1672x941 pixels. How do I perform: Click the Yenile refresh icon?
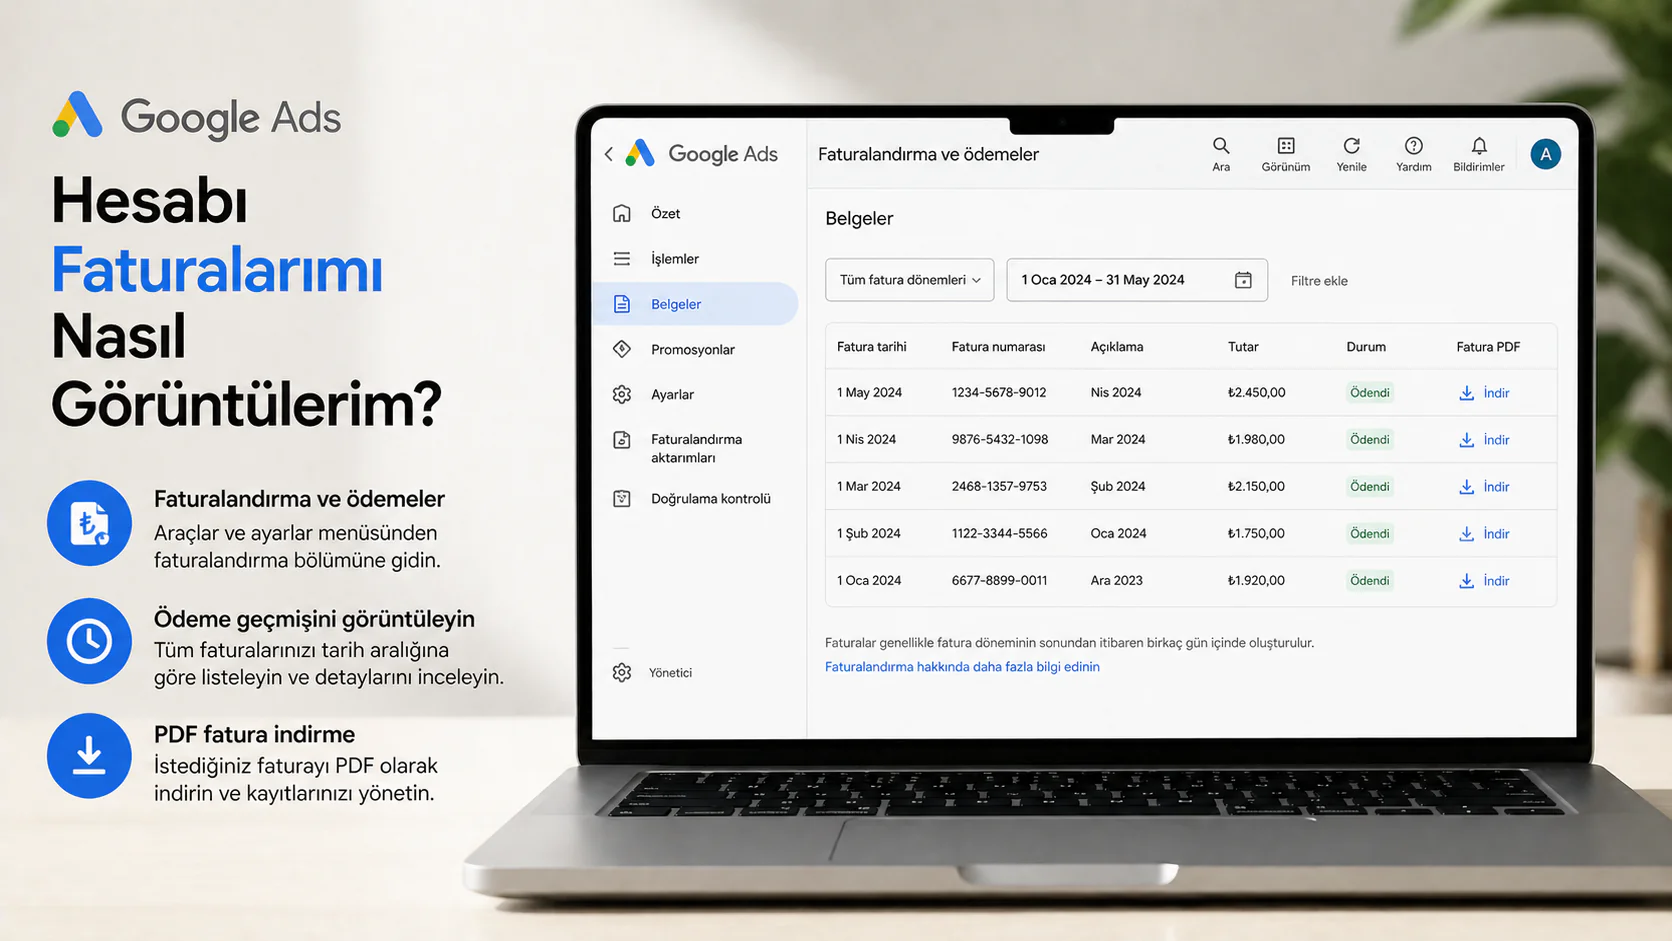pos(1352,146)
